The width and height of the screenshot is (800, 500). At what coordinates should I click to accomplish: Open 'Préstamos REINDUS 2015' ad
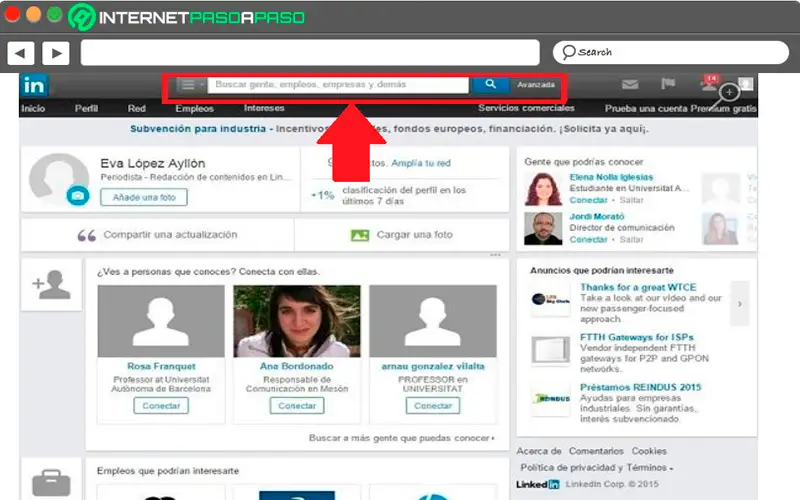coord(640,387)
